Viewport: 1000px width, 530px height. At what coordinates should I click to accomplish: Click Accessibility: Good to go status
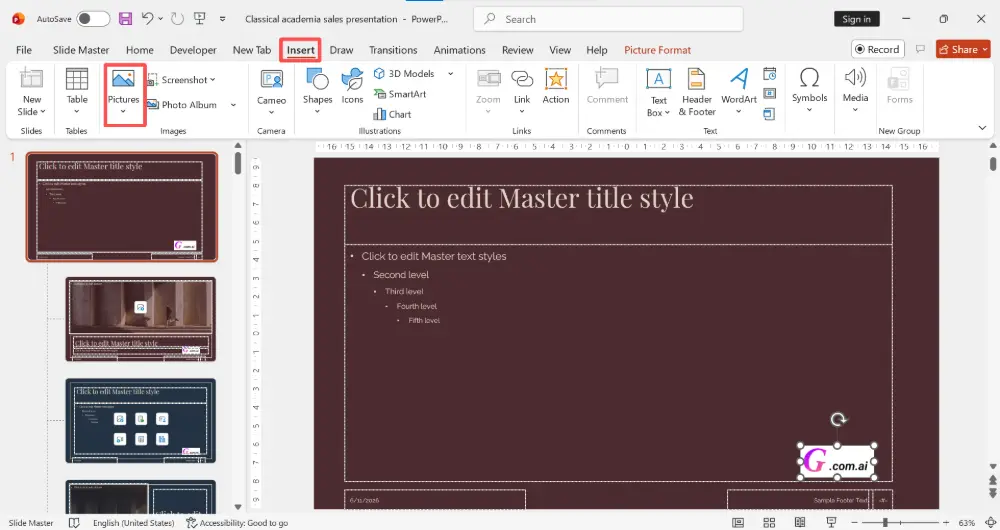[237, 523]
